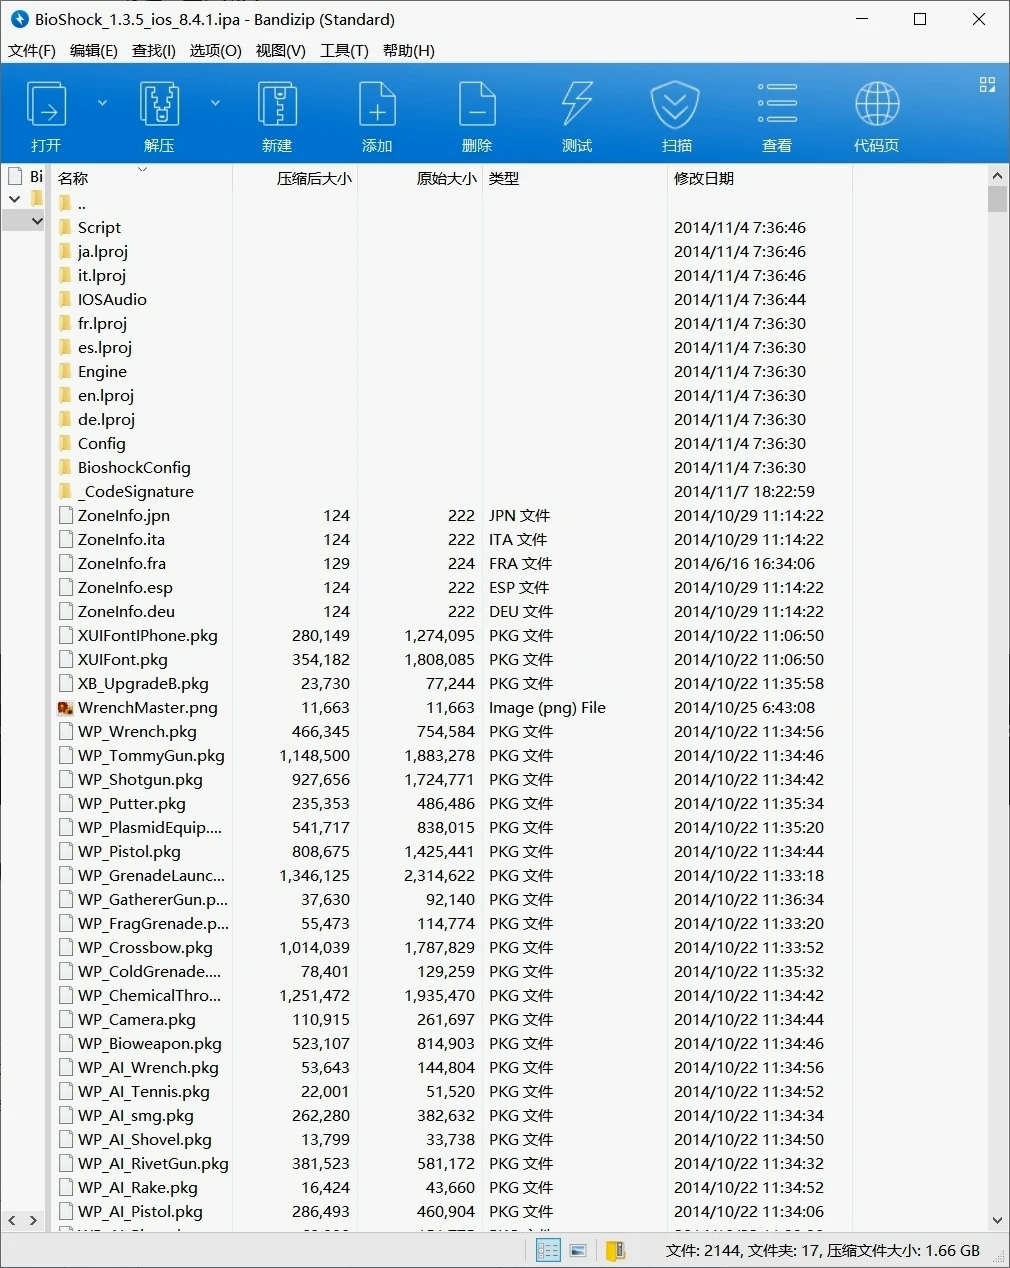Switch to thumbnail view in status bar
Screen dimensions: 1010x1268
tap(578, 1250)
